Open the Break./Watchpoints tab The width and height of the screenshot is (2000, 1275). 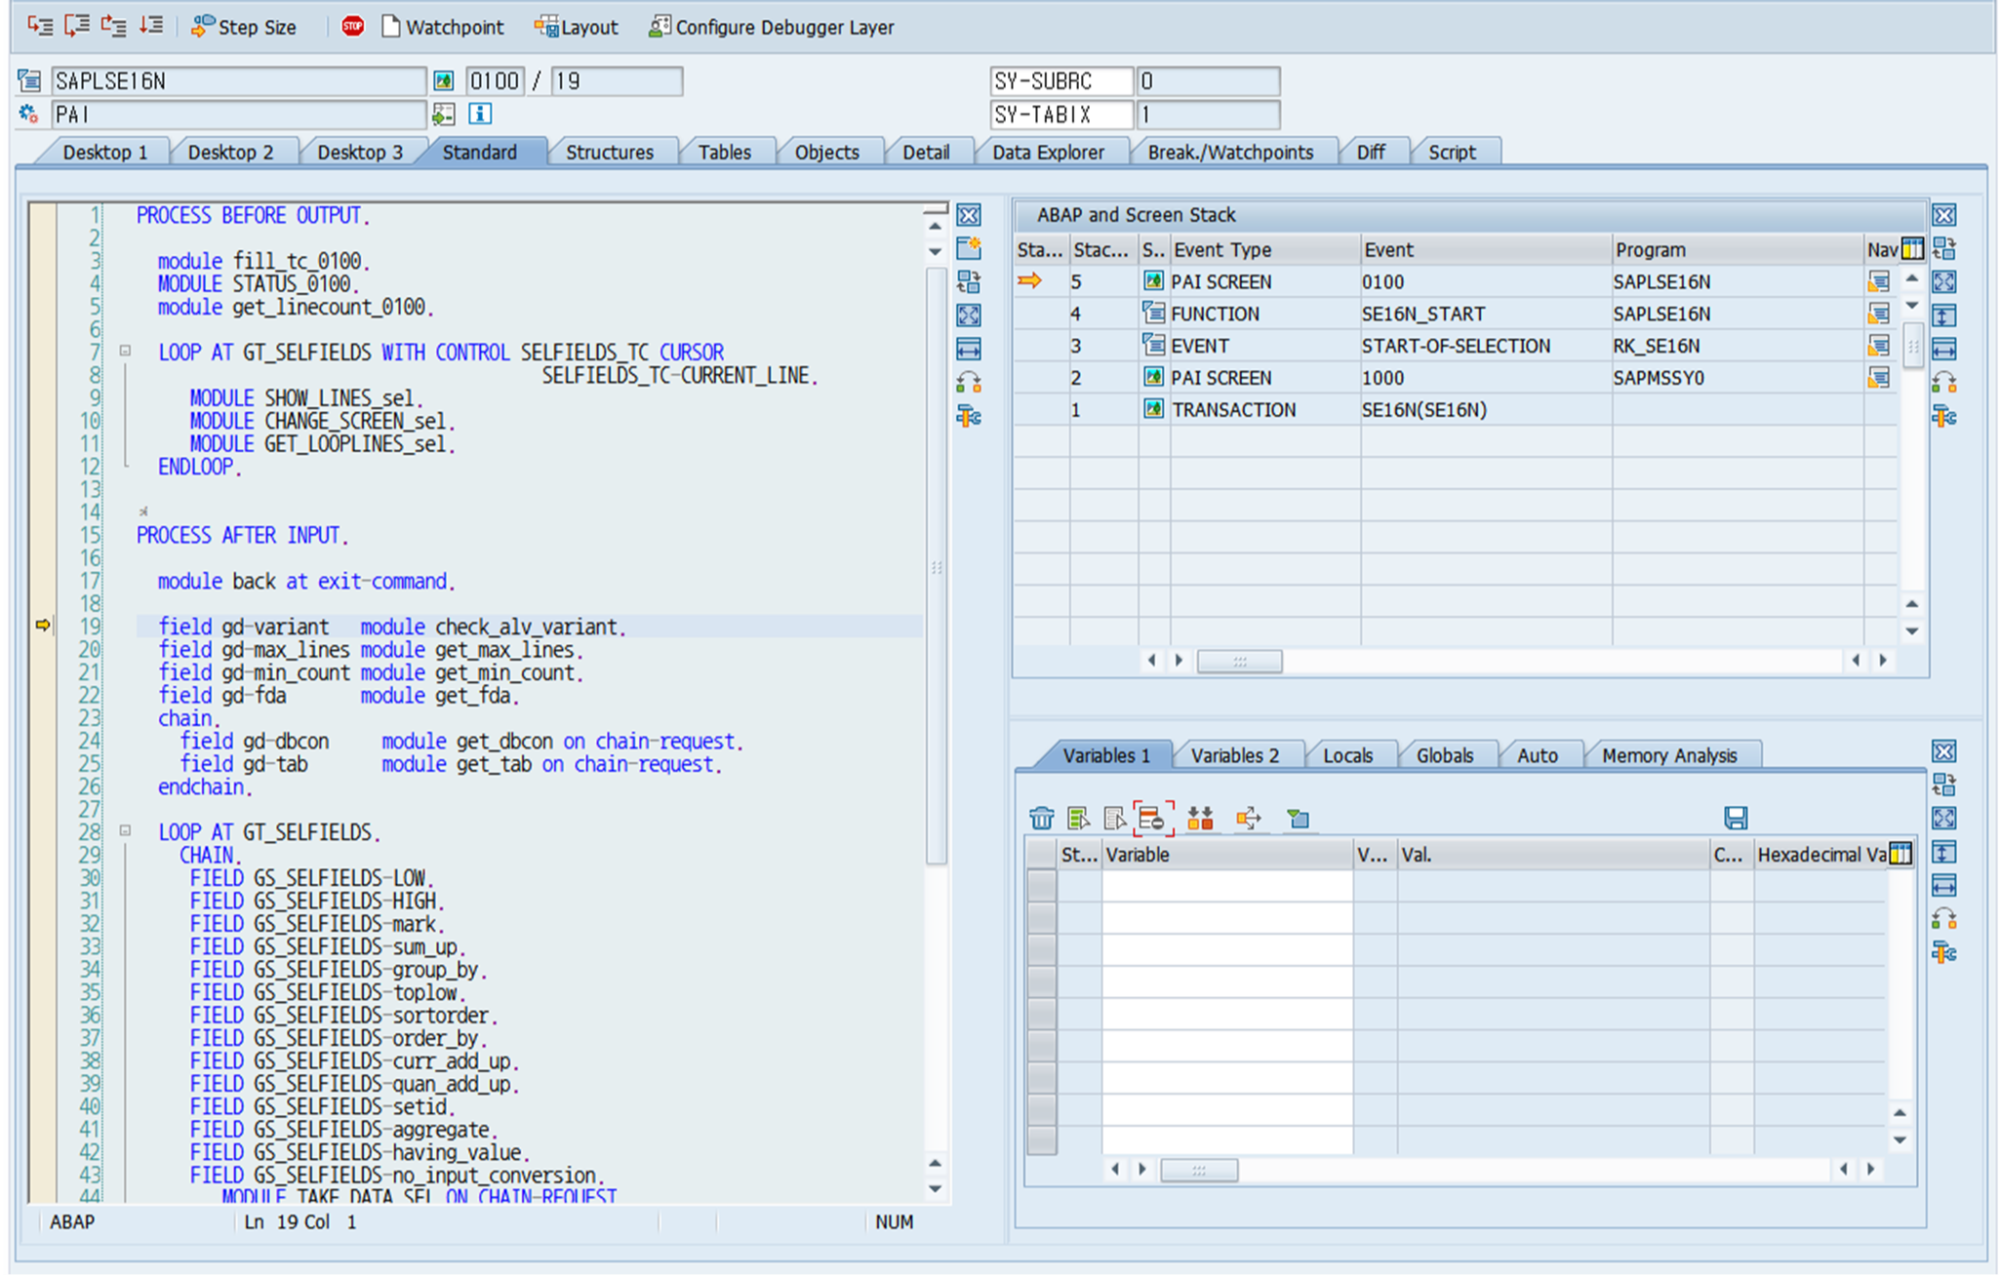click(x=1229, y=152)
